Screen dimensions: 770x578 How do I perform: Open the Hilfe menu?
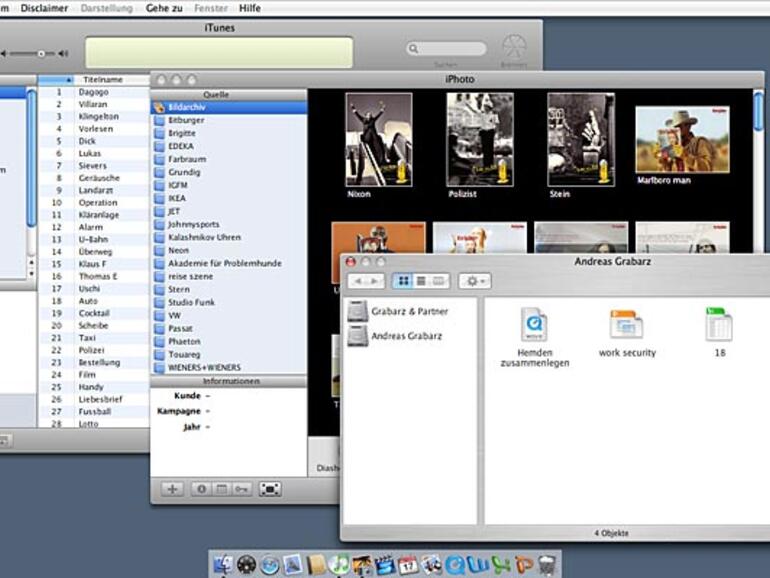249,8
